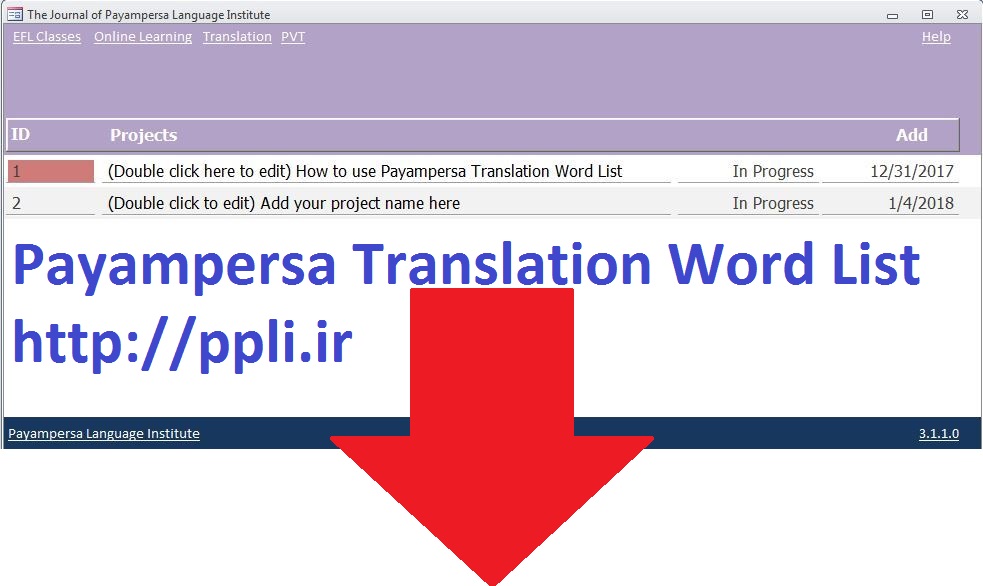Click the Add column header button

click(x=912, y=135)
